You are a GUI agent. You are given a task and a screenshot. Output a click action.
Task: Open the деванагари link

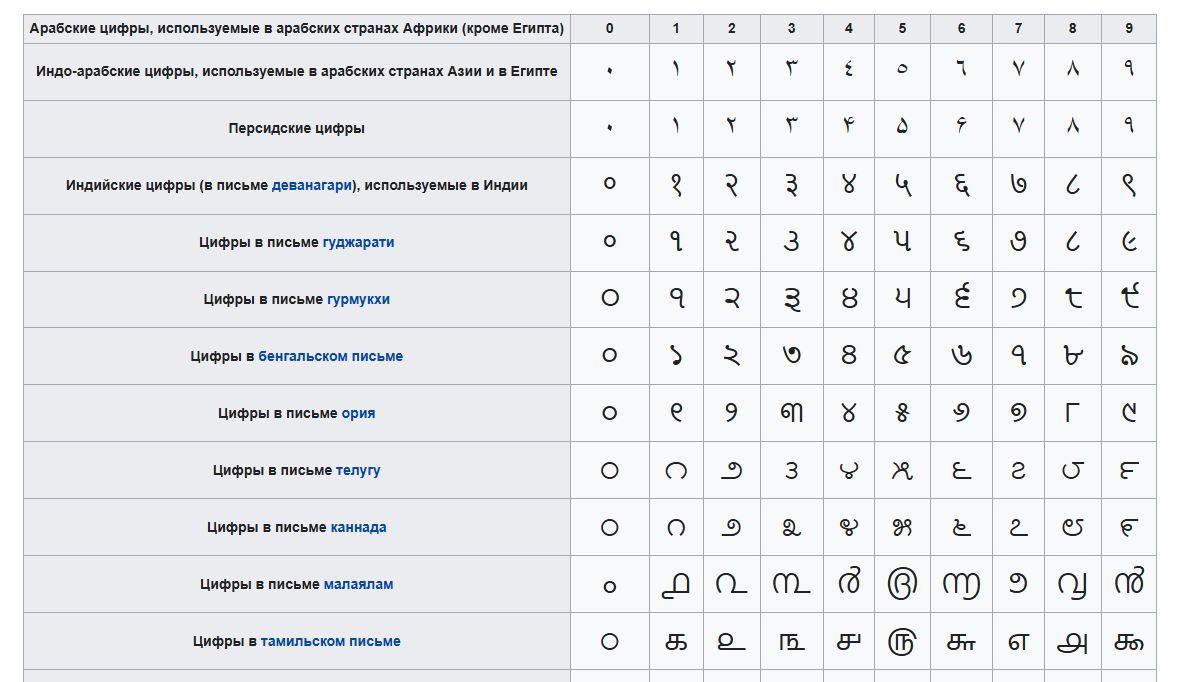click(312, 185)
